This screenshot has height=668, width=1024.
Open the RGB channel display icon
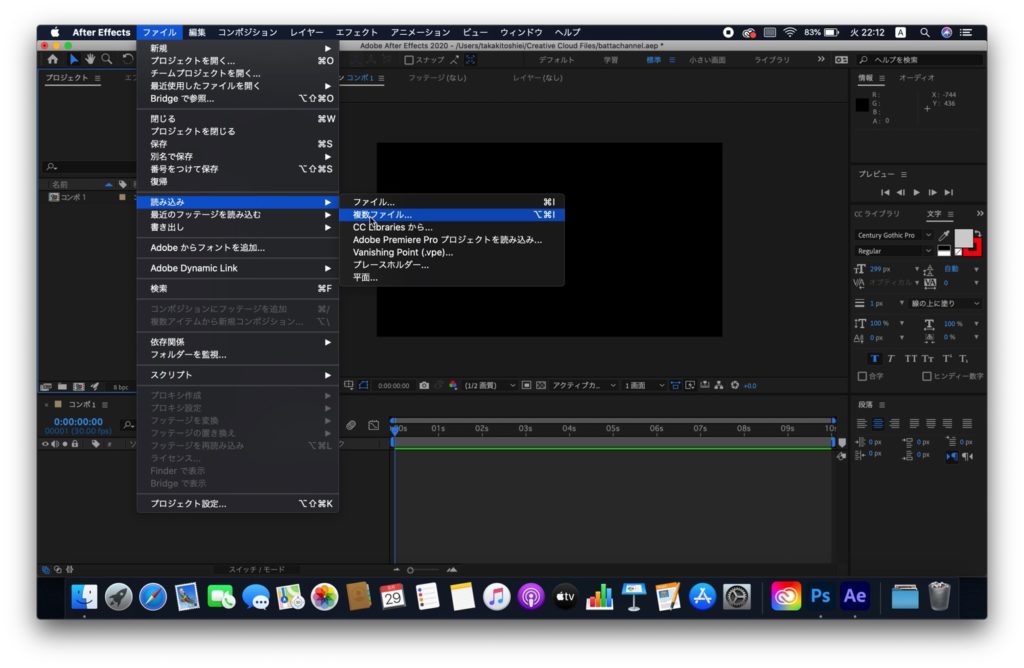pos(453,385)
